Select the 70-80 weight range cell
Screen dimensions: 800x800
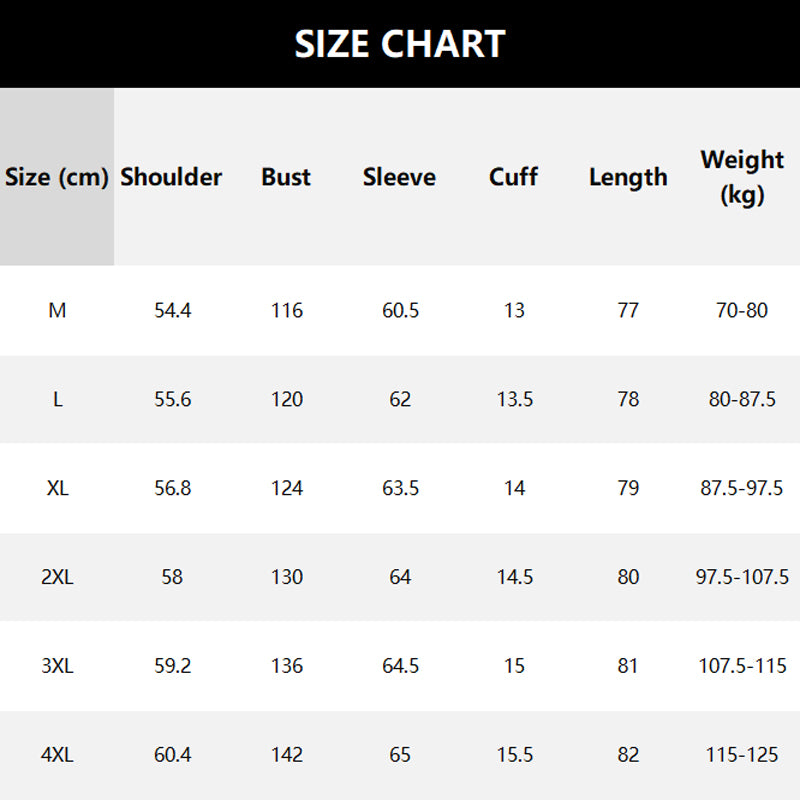coord(742,310)
